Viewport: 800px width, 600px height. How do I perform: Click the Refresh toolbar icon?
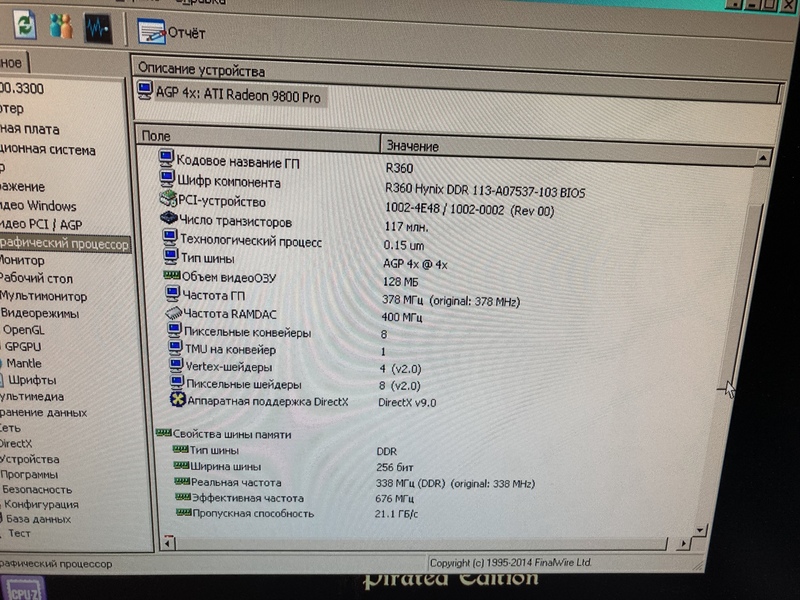point(24,26)
